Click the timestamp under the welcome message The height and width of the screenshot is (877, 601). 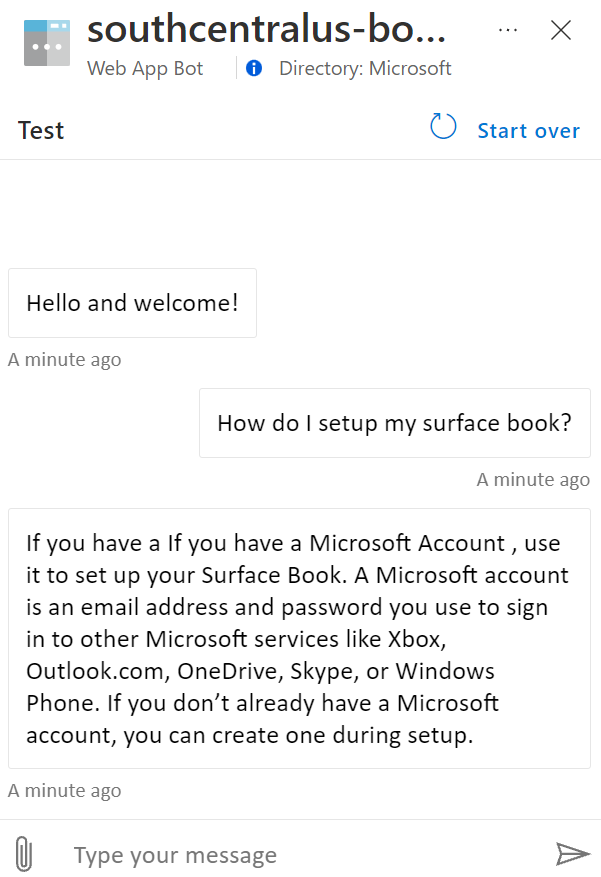pyautogui.click(x=65, y=360)
